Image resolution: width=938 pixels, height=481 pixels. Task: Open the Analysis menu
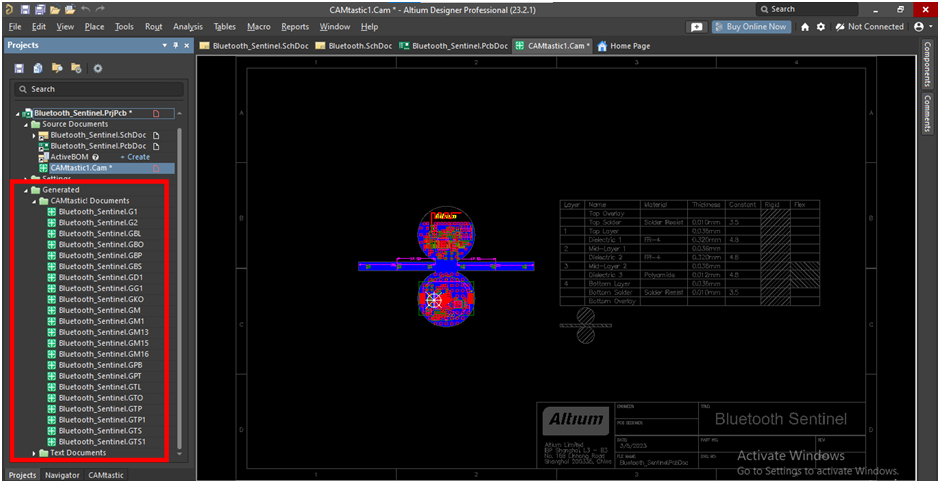coord(187,27)
